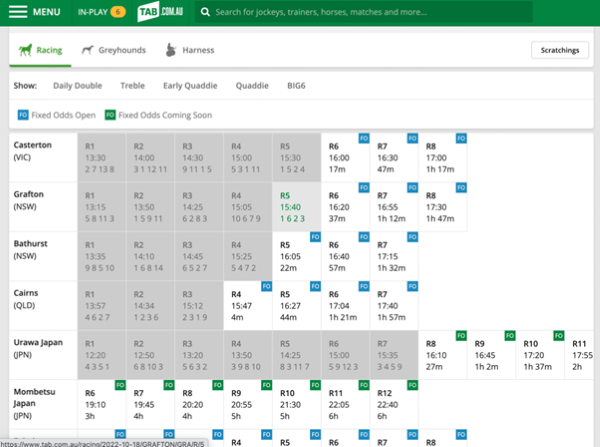Click FO badge on Casterton R6

tap(364, 138)
